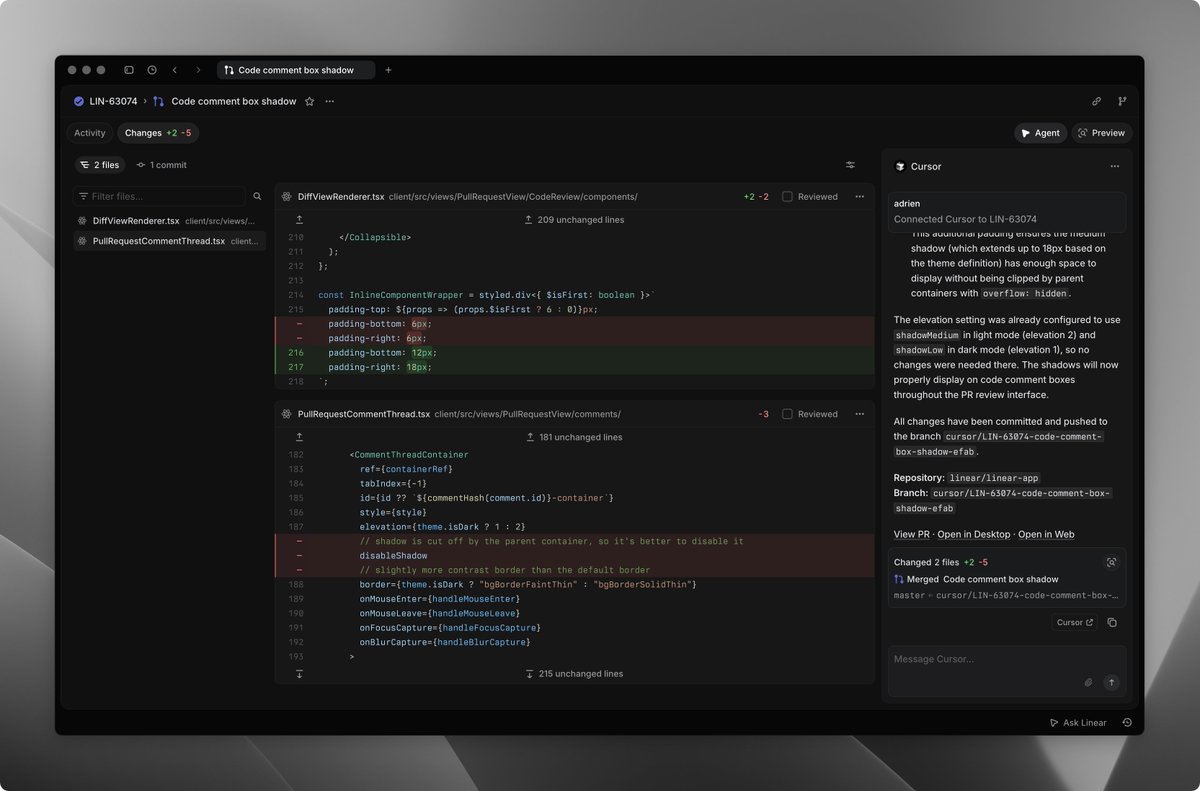This screenshot has height=791, width=1200.
Task: Copy the link with the chain icon
Action: (x=1096, y=101)
